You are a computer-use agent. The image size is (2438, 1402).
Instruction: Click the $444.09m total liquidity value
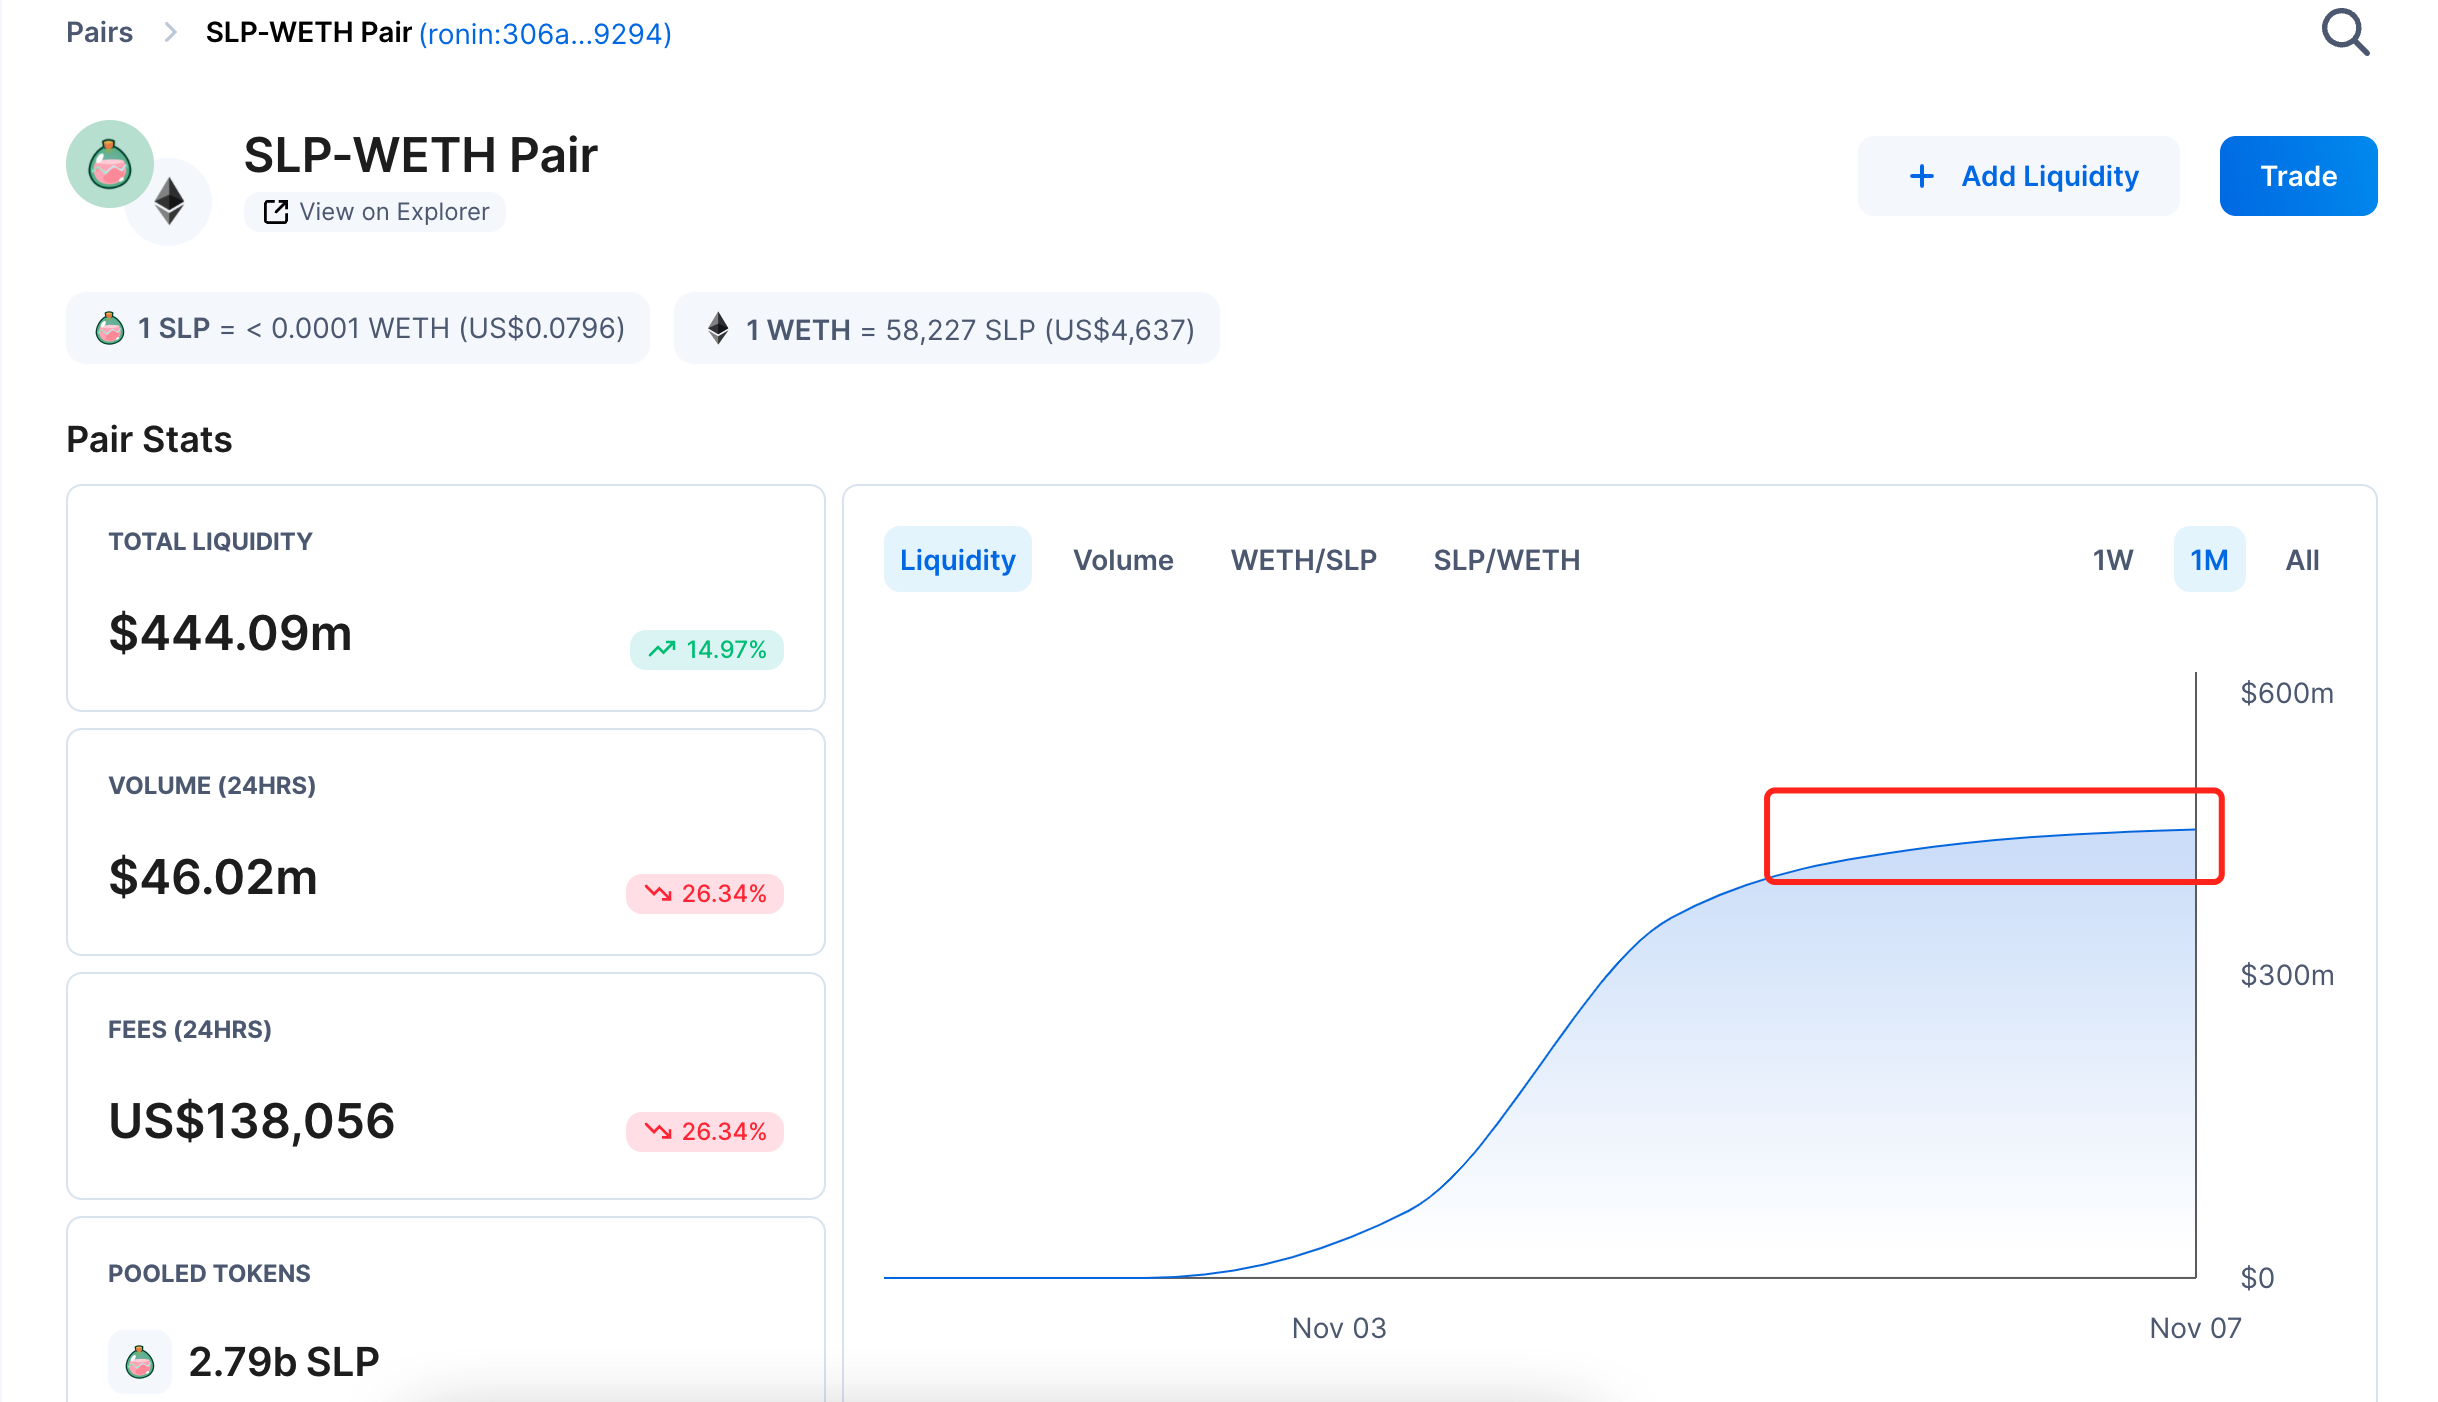230,633
